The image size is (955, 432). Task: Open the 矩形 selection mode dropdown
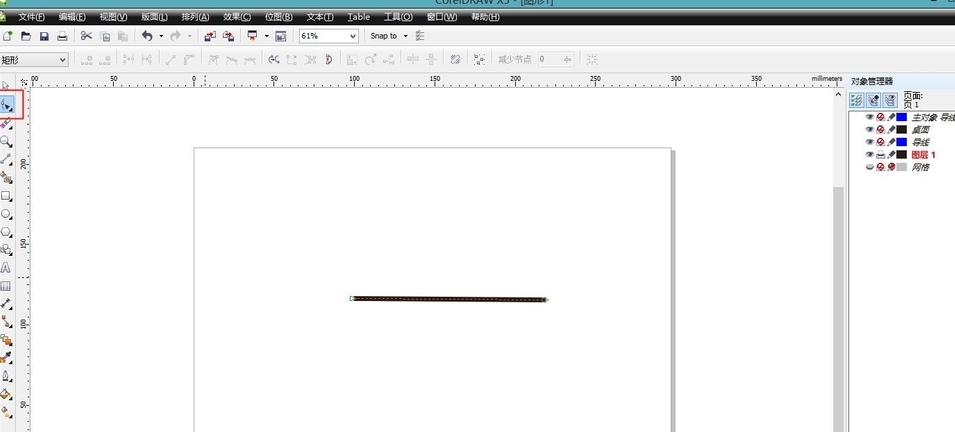click(63, 60)
